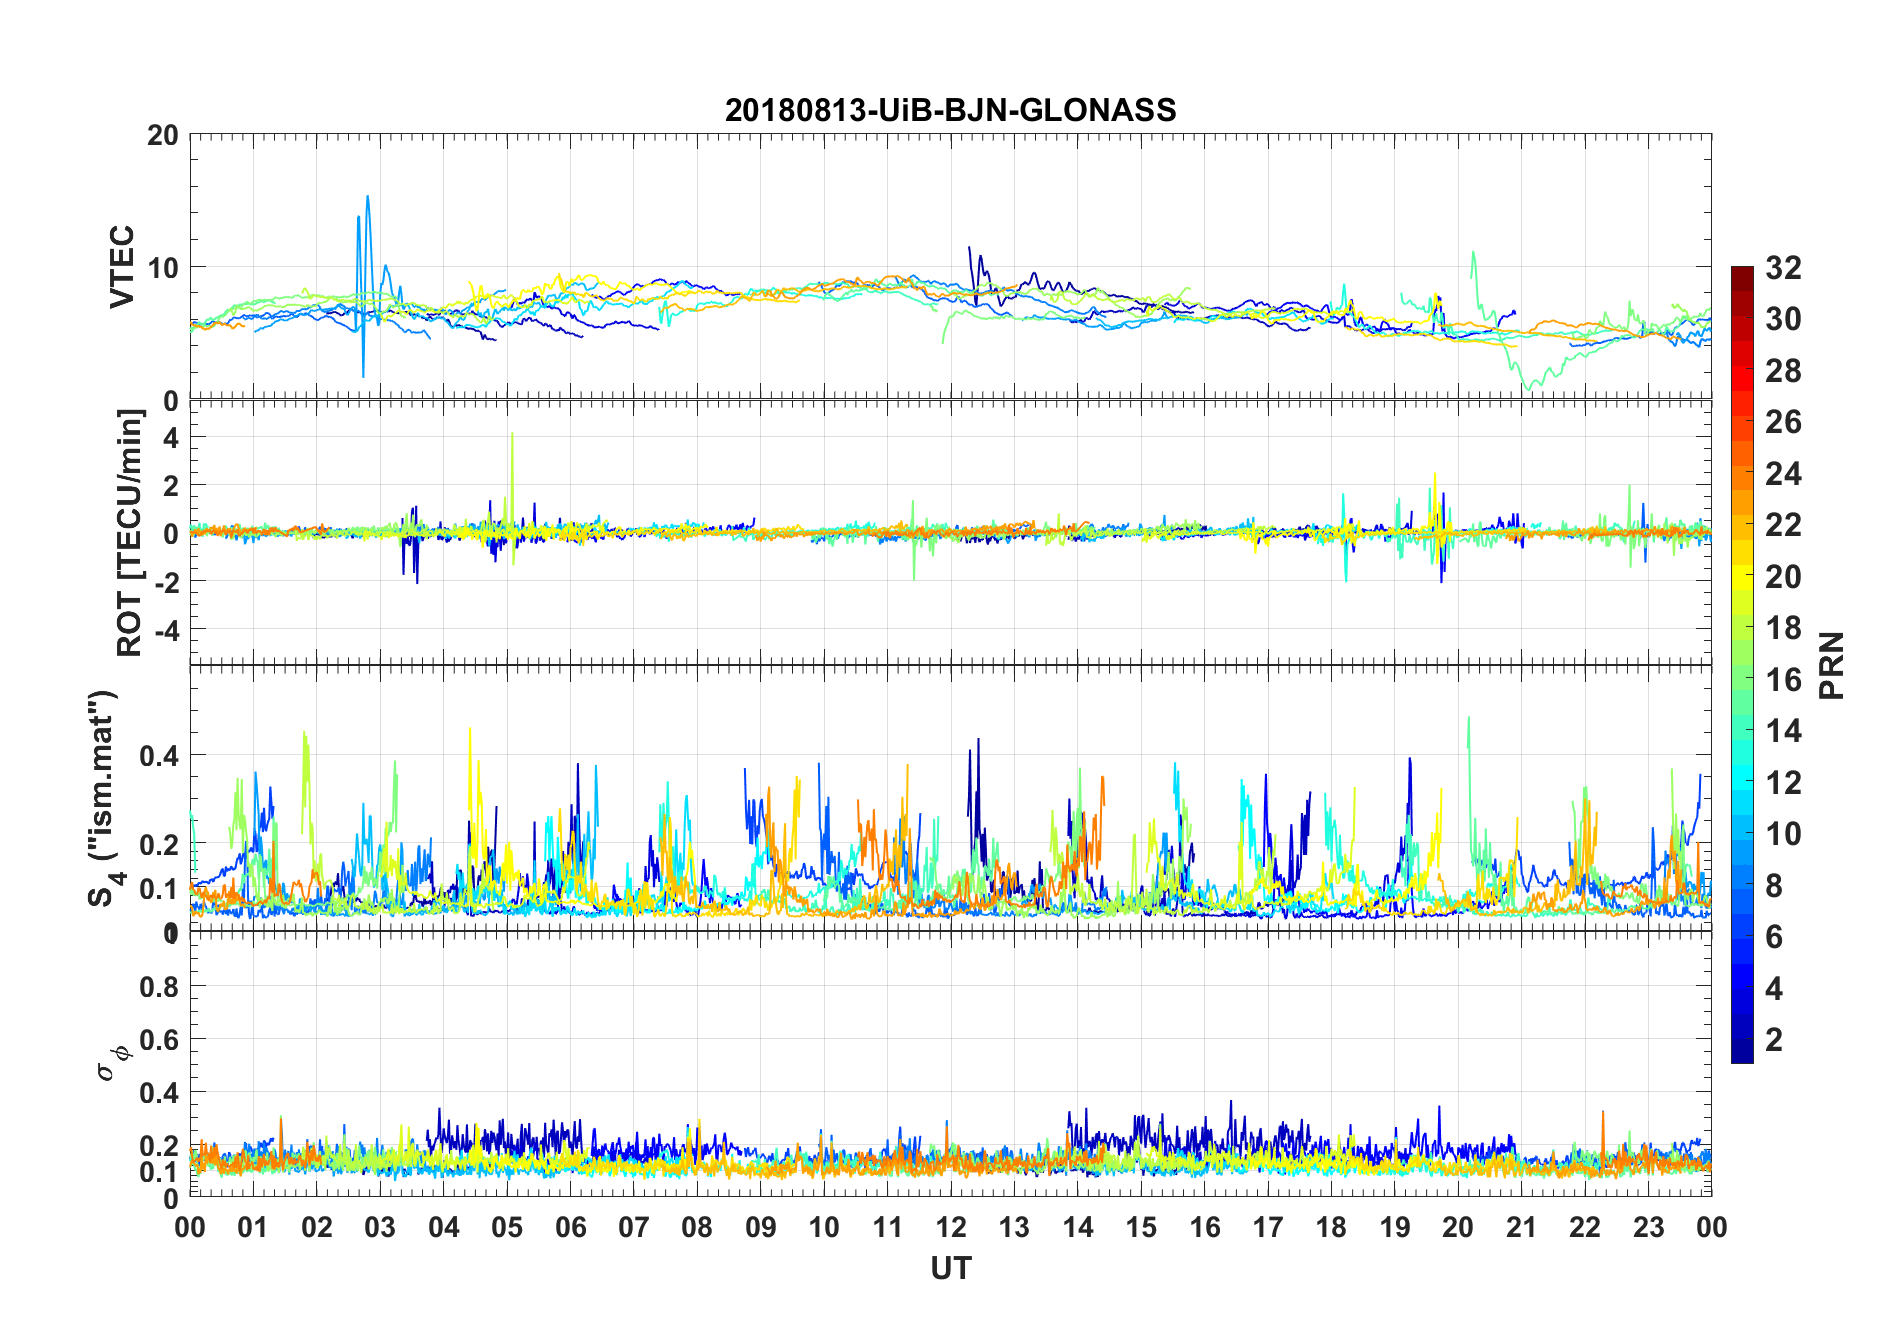Click colorbar tick label 26
Screen dimensions: 1902x1330
point(1783,422)
